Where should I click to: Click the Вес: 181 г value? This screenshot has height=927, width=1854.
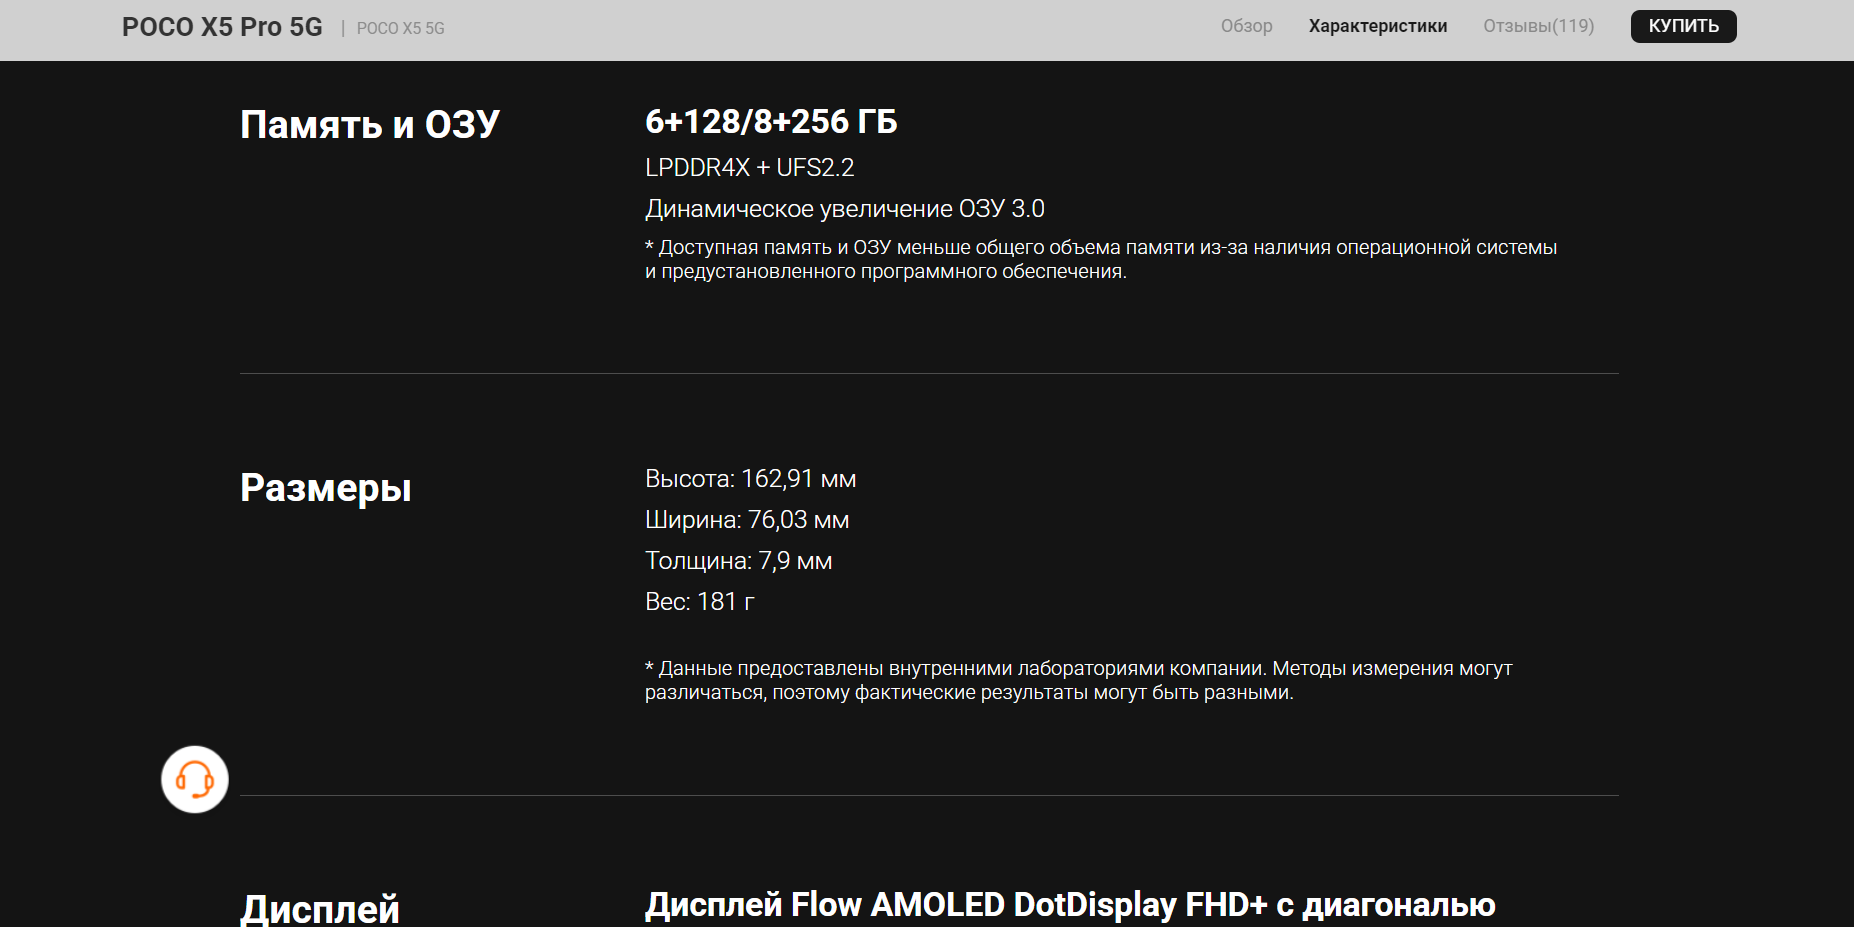tap(699, 602)
